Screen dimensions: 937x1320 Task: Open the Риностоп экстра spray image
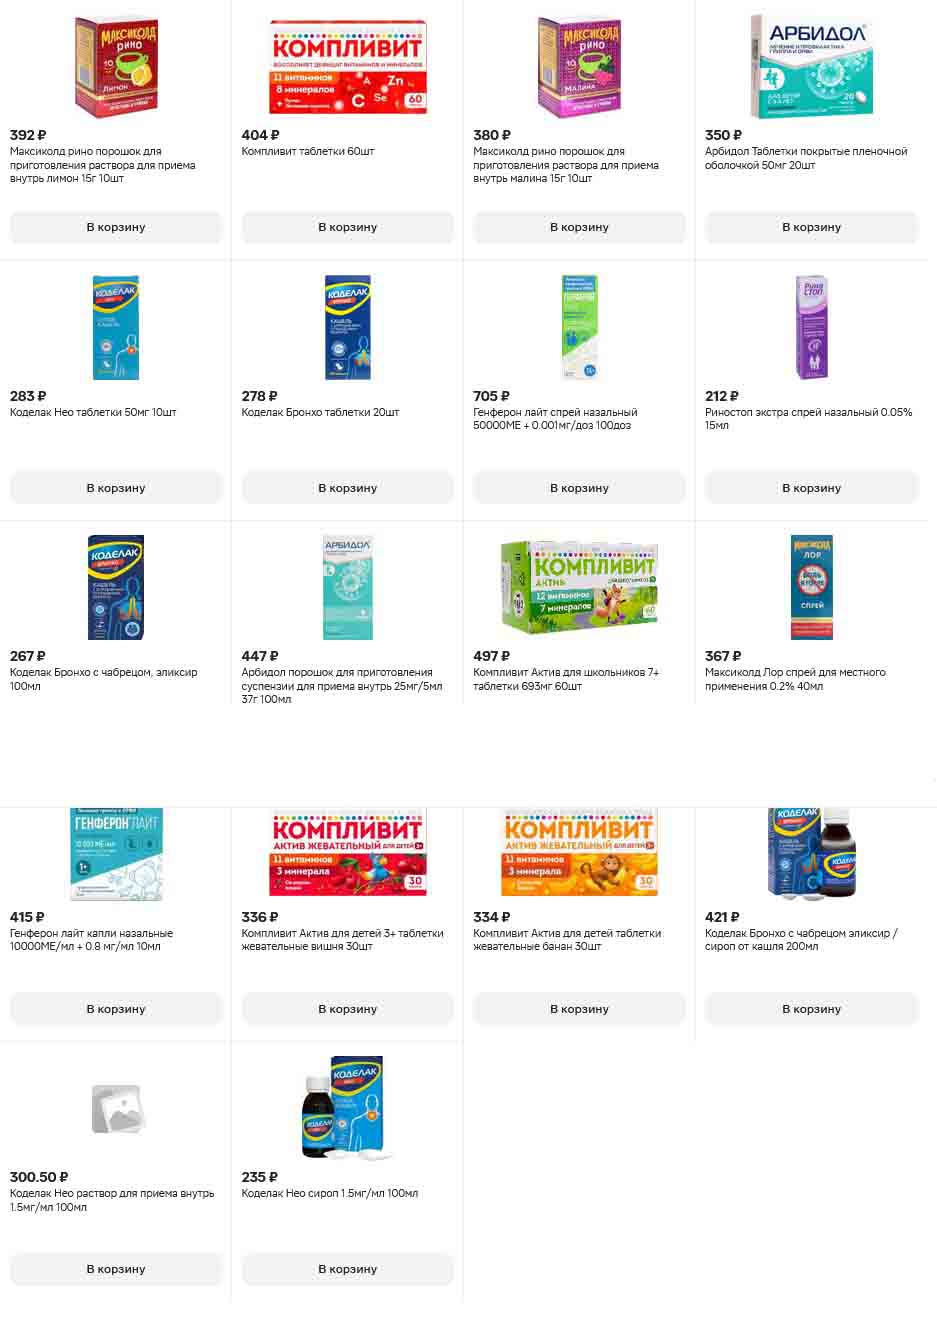[811, 327]
